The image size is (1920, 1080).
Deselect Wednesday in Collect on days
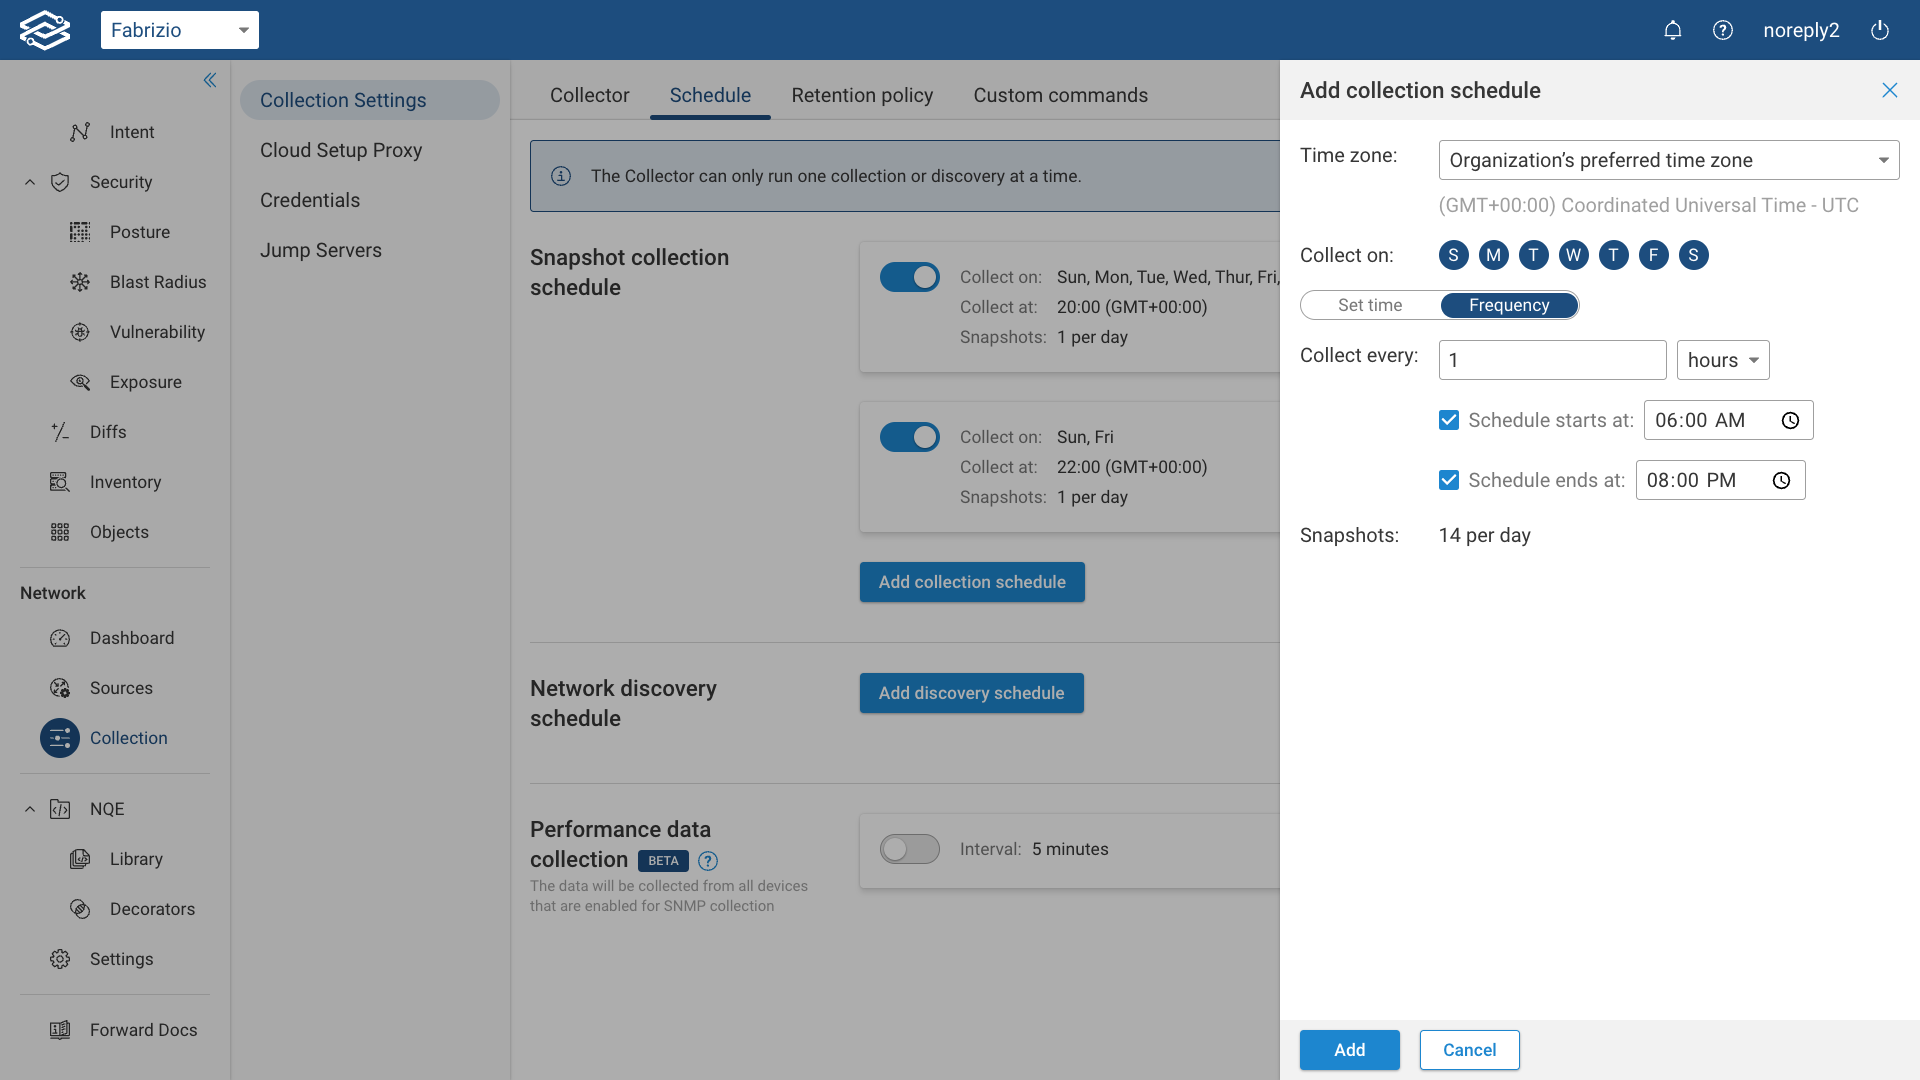pyautogui.click(x=1573, y=255)
